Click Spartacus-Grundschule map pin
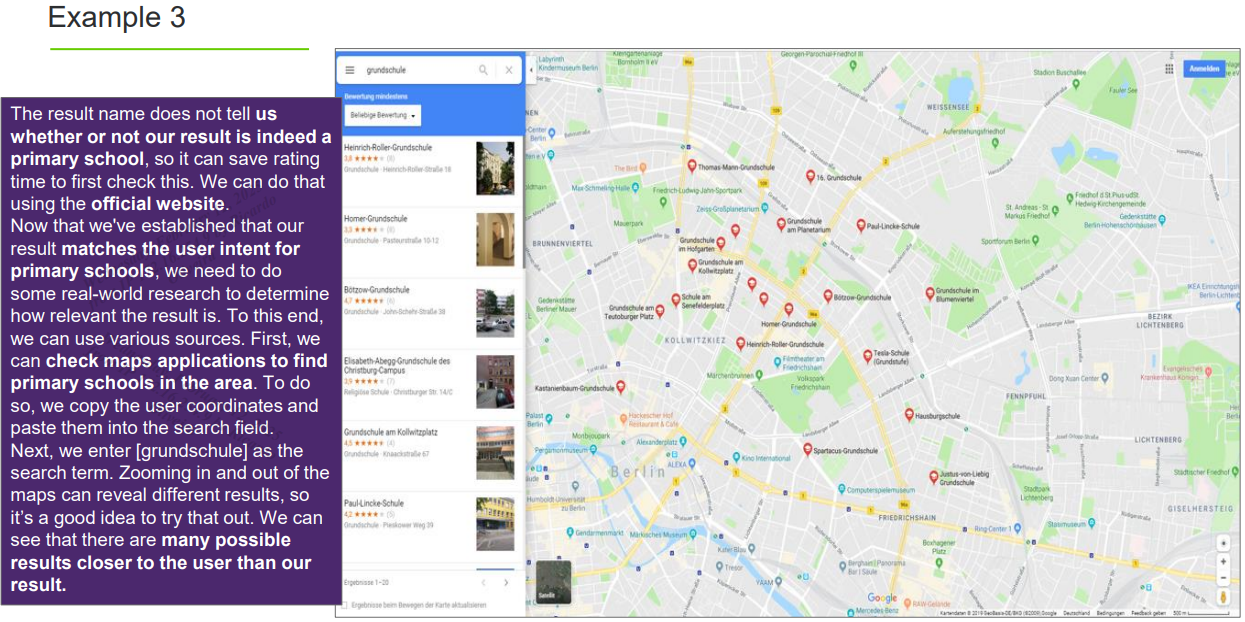1245x622 pixels. (806, 449)
